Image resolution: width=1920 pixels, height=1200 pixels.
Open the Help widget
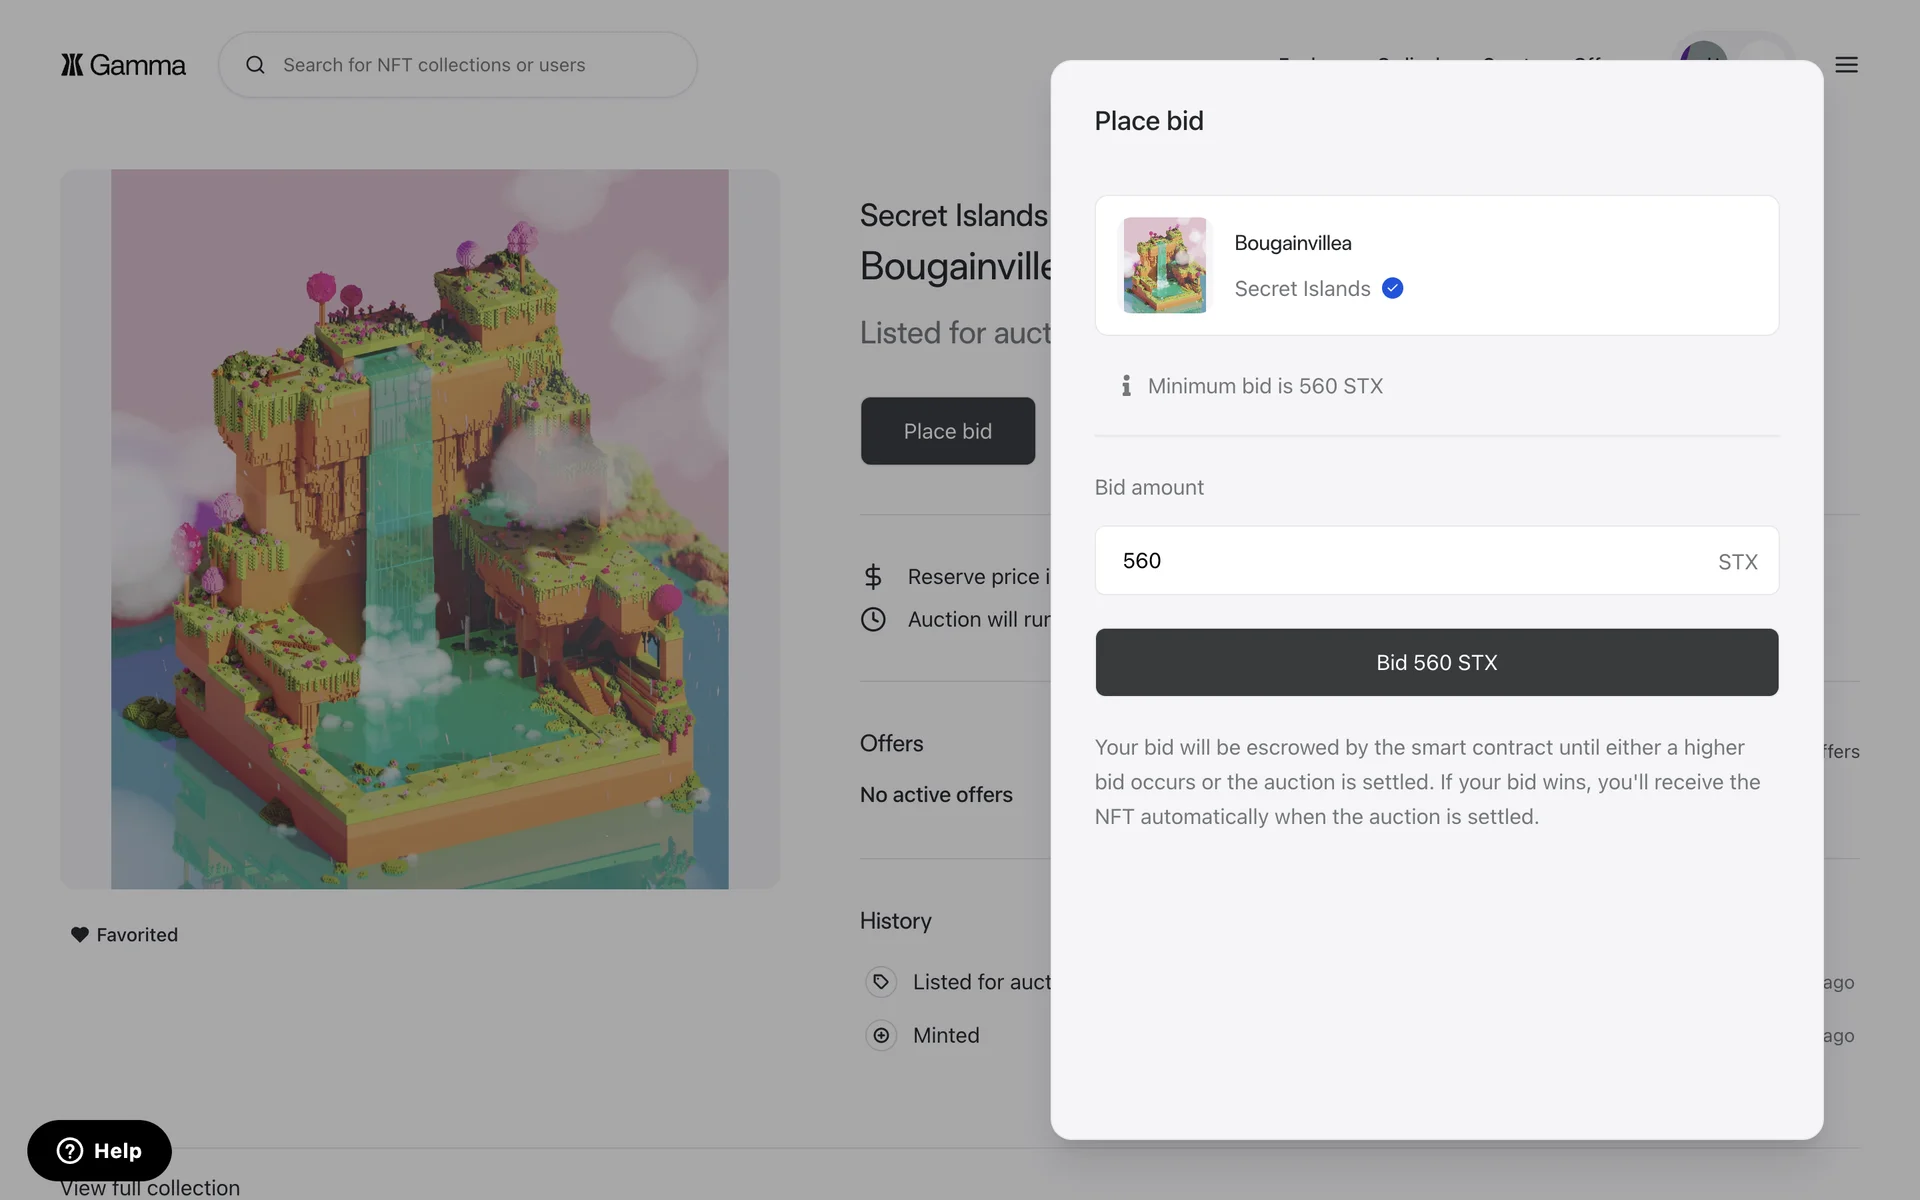99,1150
